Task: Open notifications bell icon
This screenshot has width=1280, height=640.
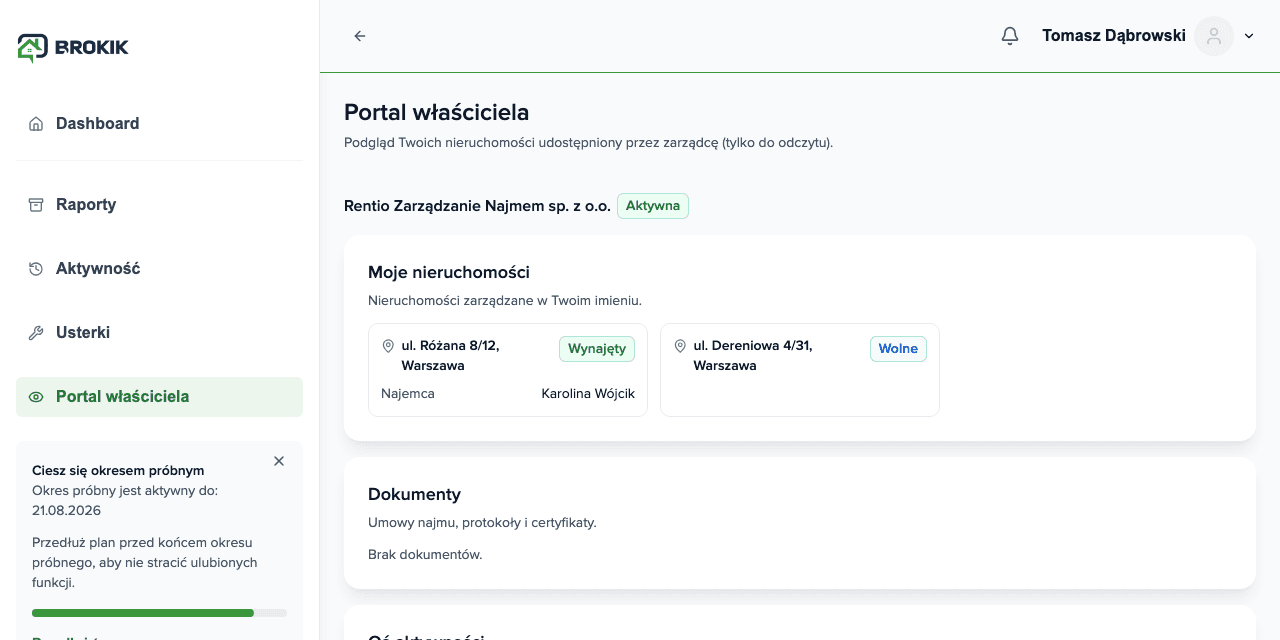Action: tap(1010, 36)
